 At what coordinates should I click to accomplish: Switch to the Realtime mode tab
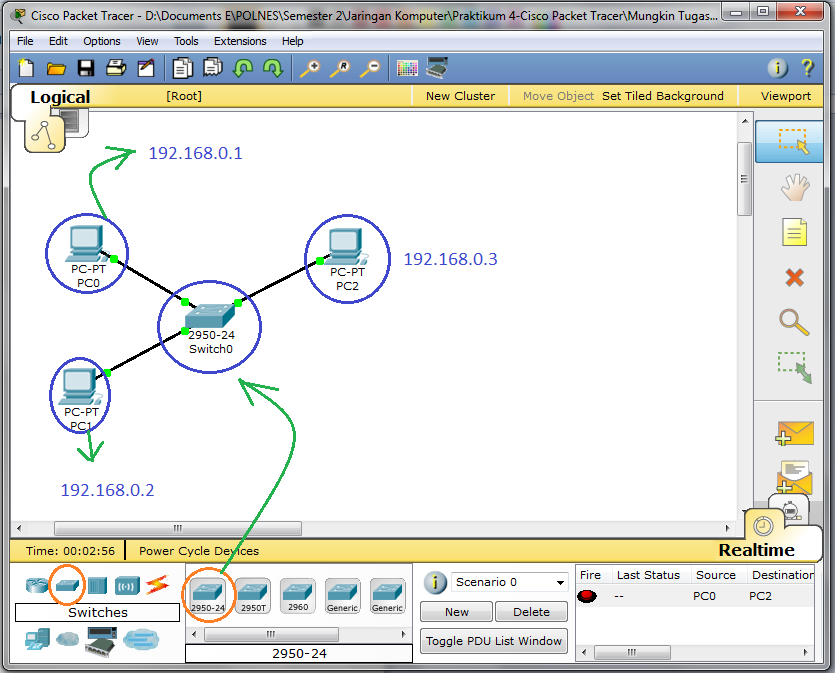756,549
